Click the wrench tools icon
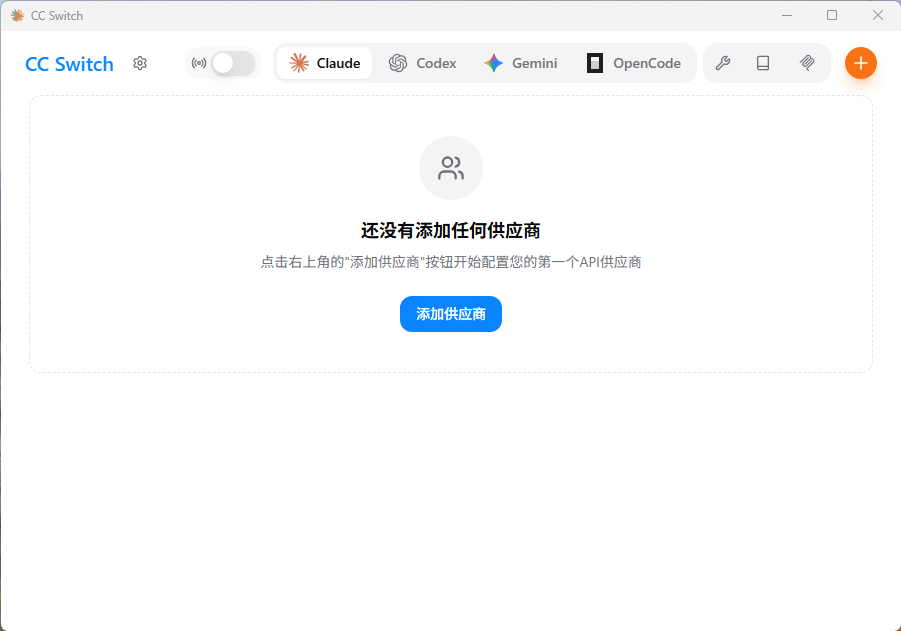The height and width of the screenshot is (631, 901). pos(722,63)
